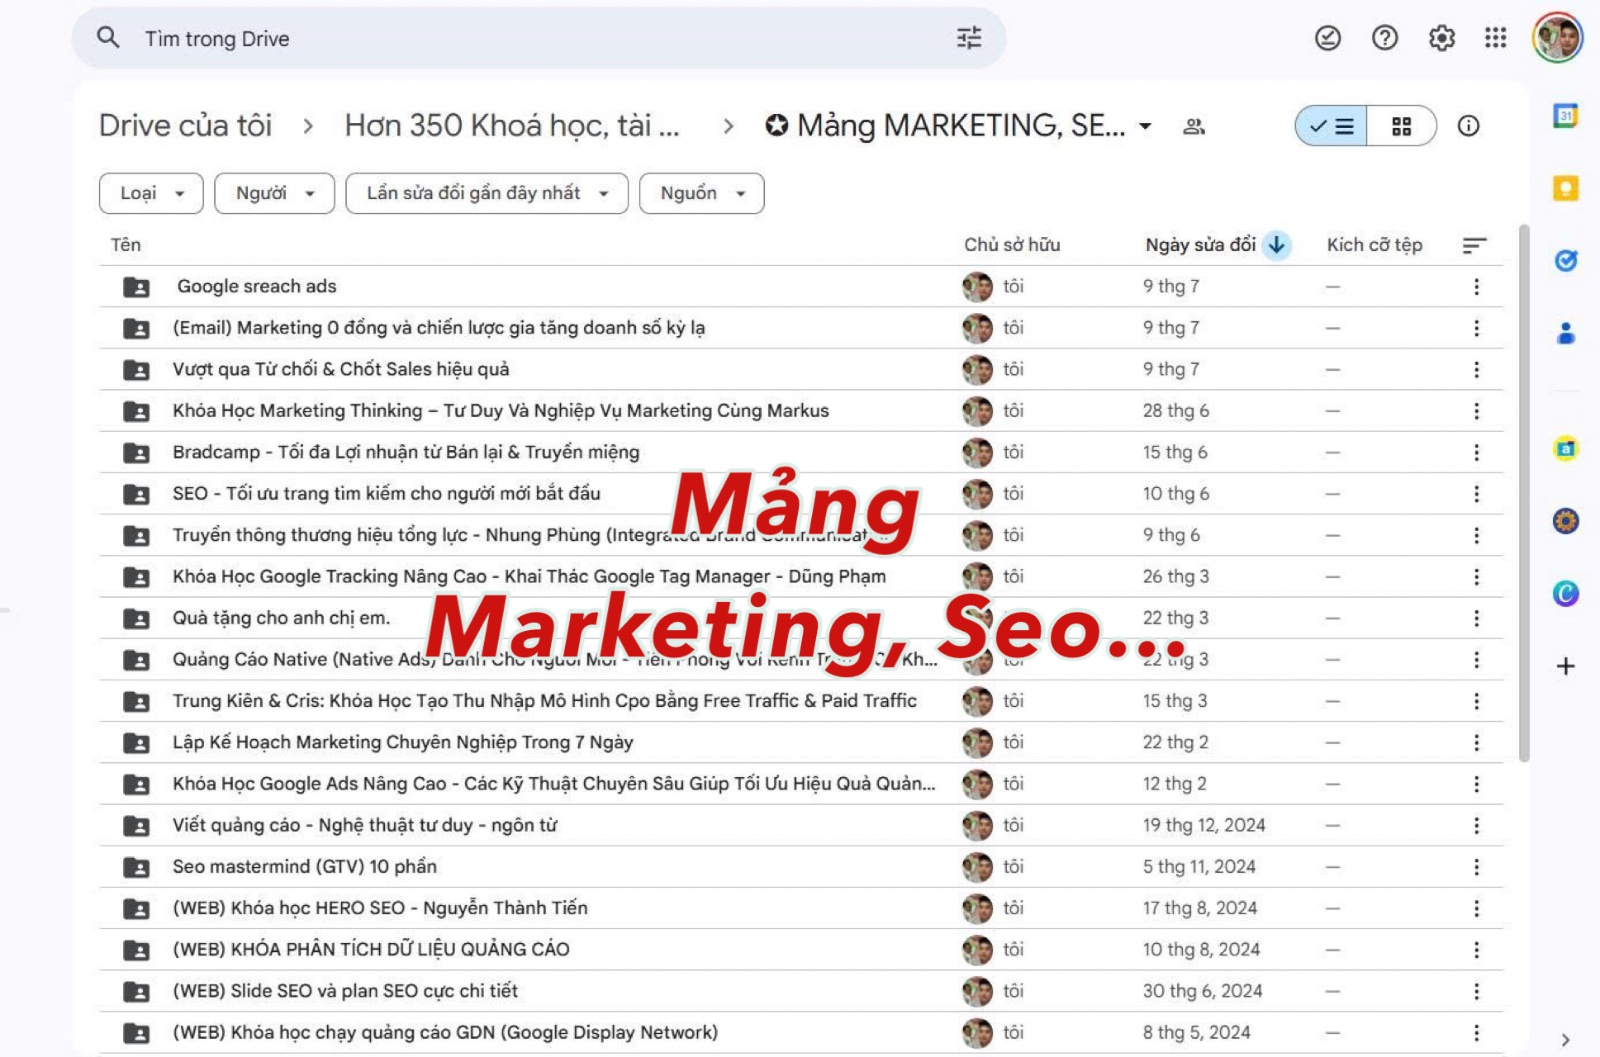The height and width of the screenshot is (1057, 1600).
Task: Open more actions for Vượt qua Từ chối row
Action: (1476, 370)
